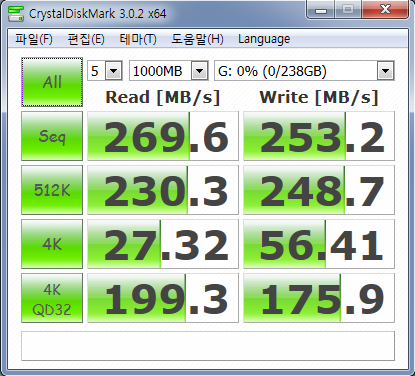The height and width of the screenshot is (376, 415).
Task: Click the 4K QD32 write result 175.9
Action: (319, 298)
